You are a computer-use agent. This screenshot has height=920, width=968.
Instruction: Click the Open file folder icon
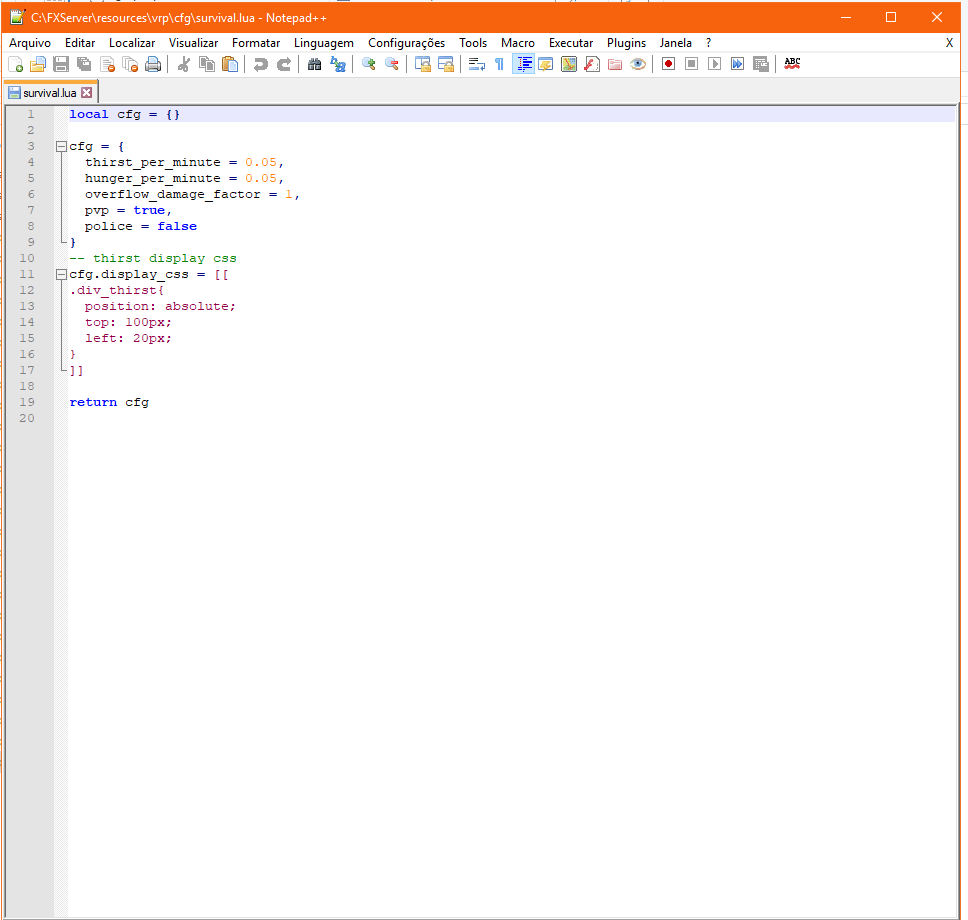pyautogui.click(x=38, y=64)
